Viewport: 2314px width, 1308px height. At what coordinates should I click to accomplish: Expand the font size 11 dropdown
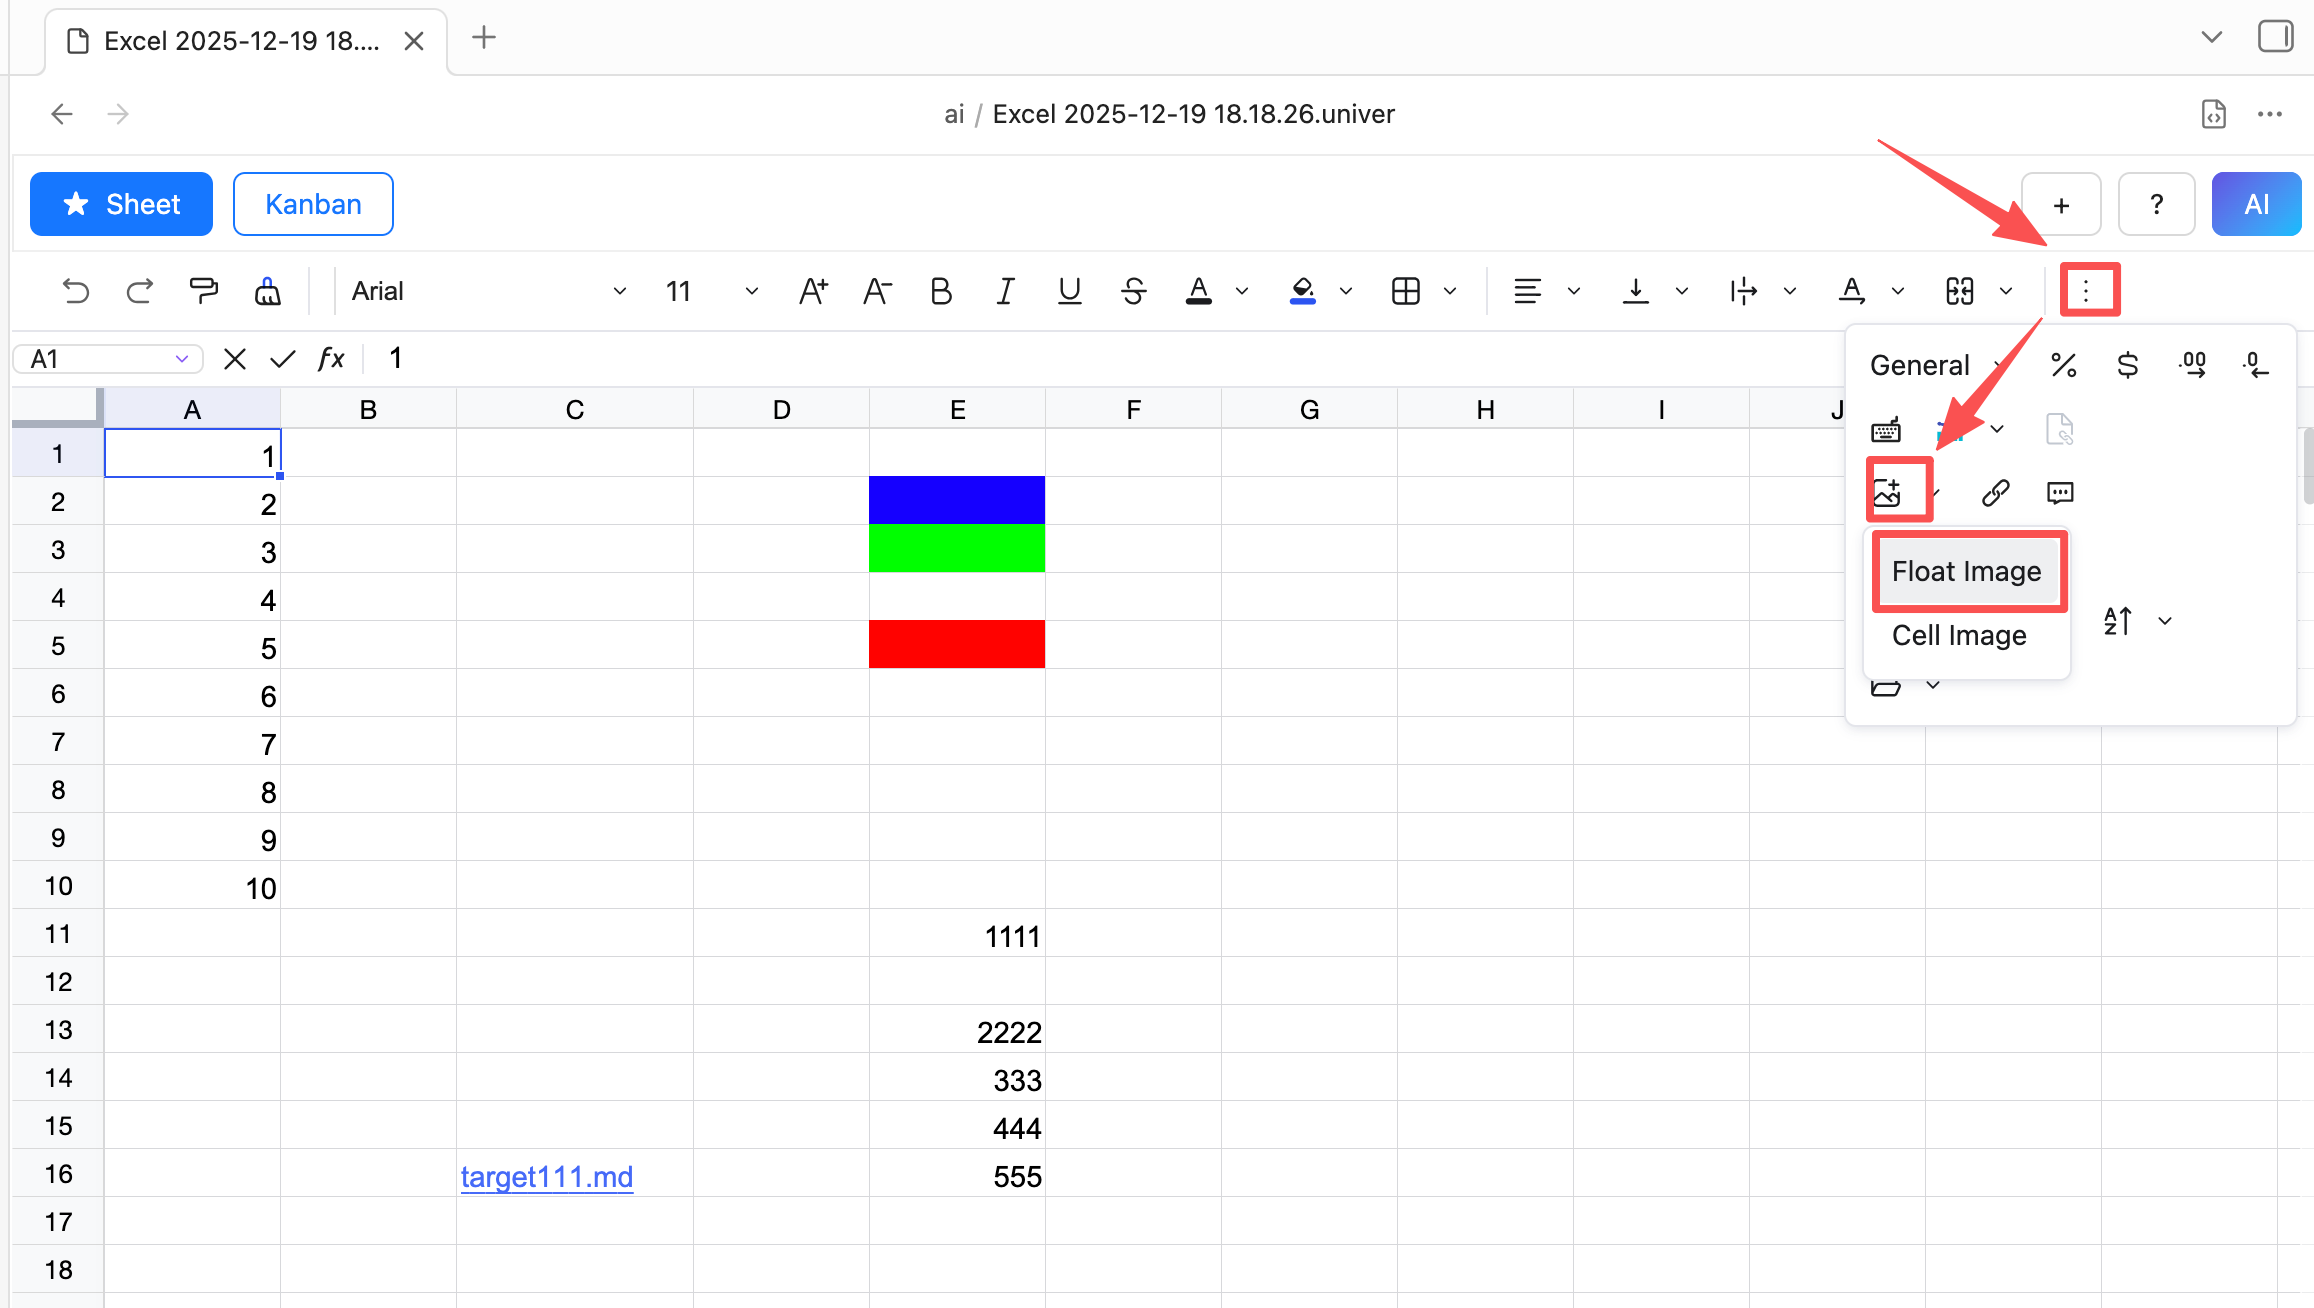(x=751, y=291)
